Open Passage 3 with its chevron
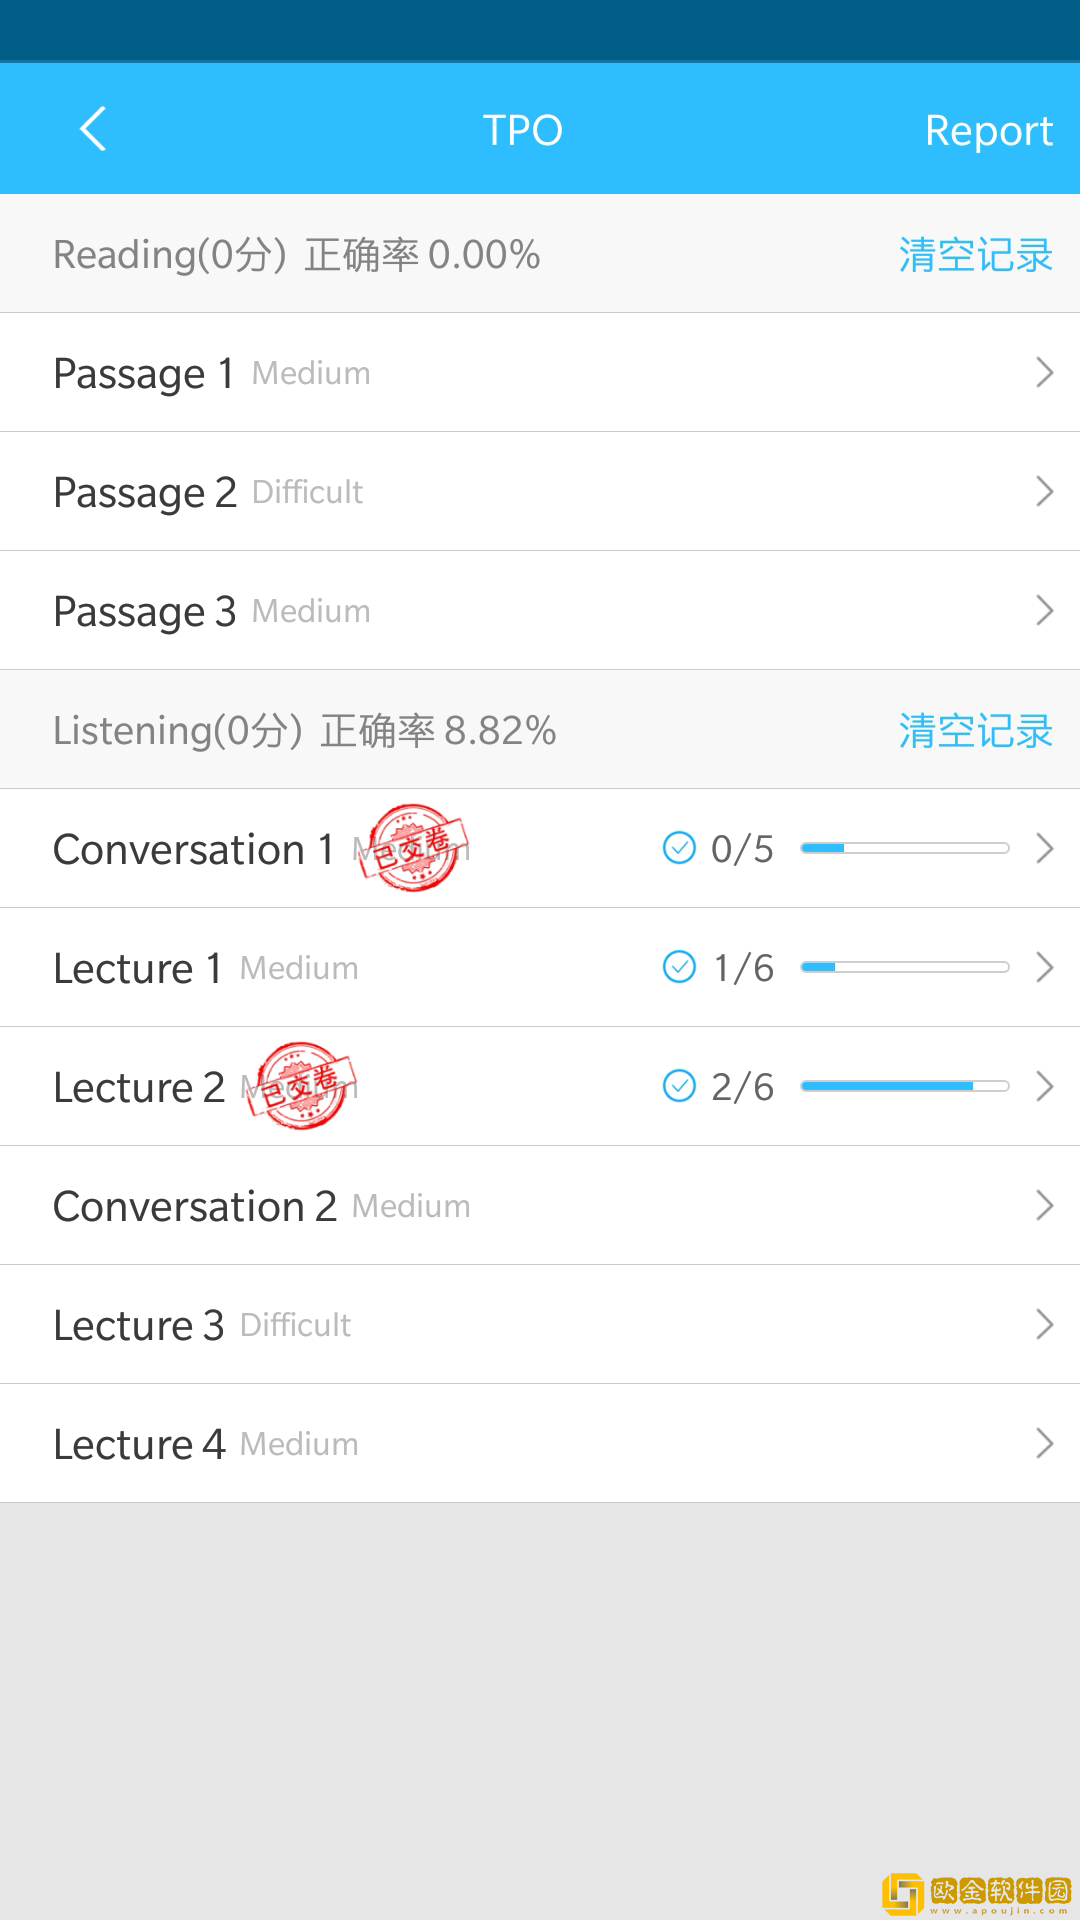 pyautogui.click(x=1044, y=611)
